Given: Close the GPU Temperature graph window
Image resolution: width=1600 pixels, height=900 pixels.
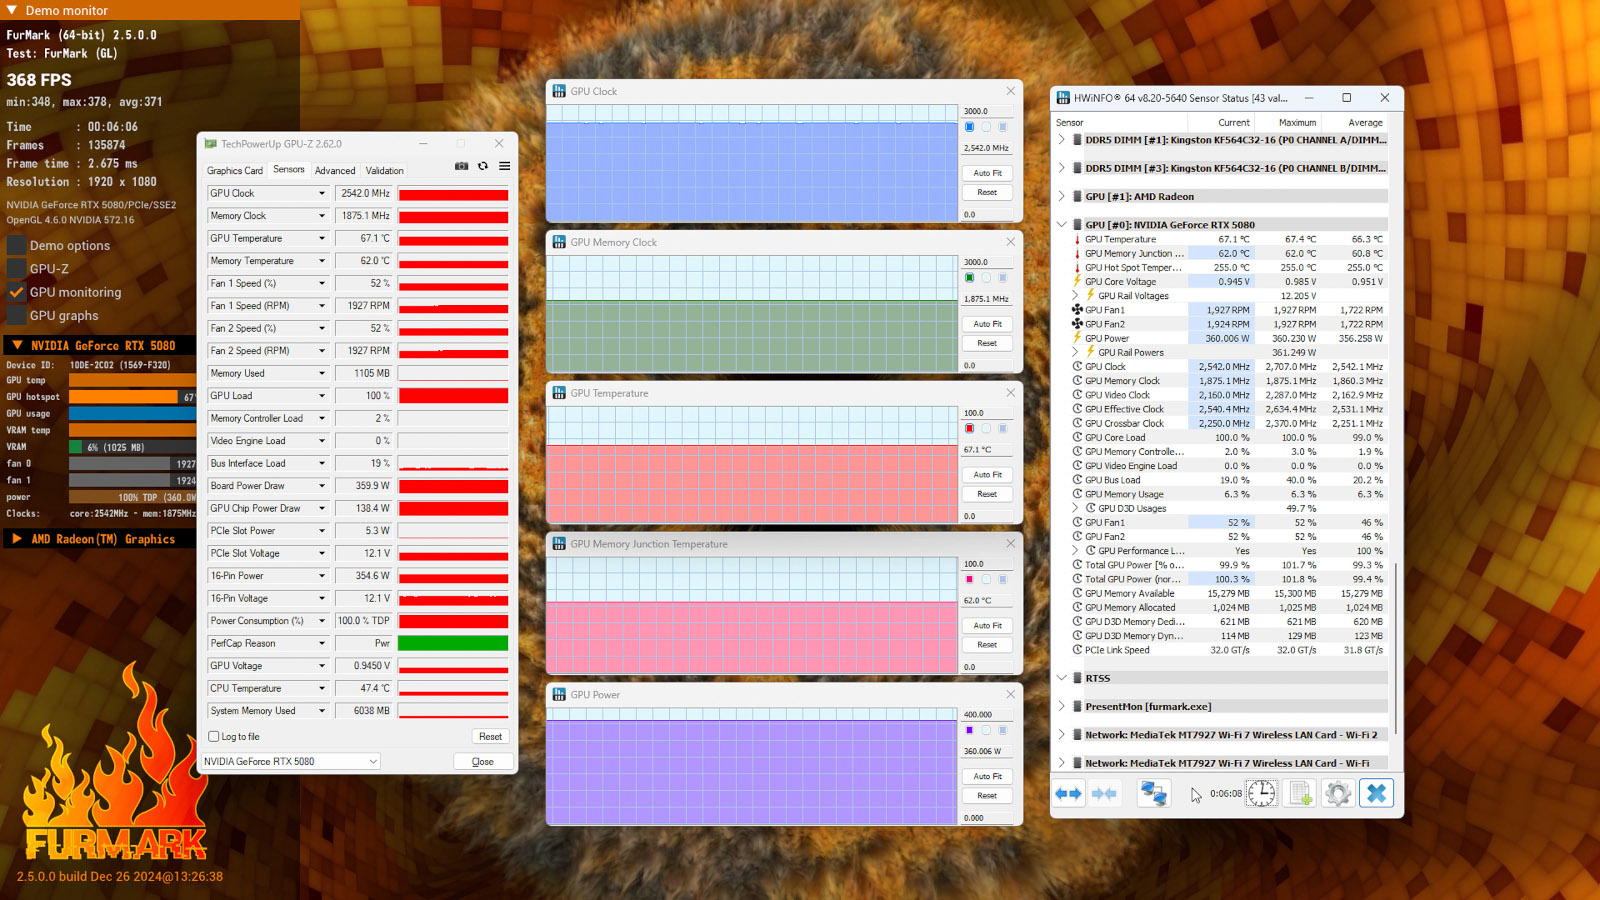Looking at the screenshot, I should point(1010,393).
